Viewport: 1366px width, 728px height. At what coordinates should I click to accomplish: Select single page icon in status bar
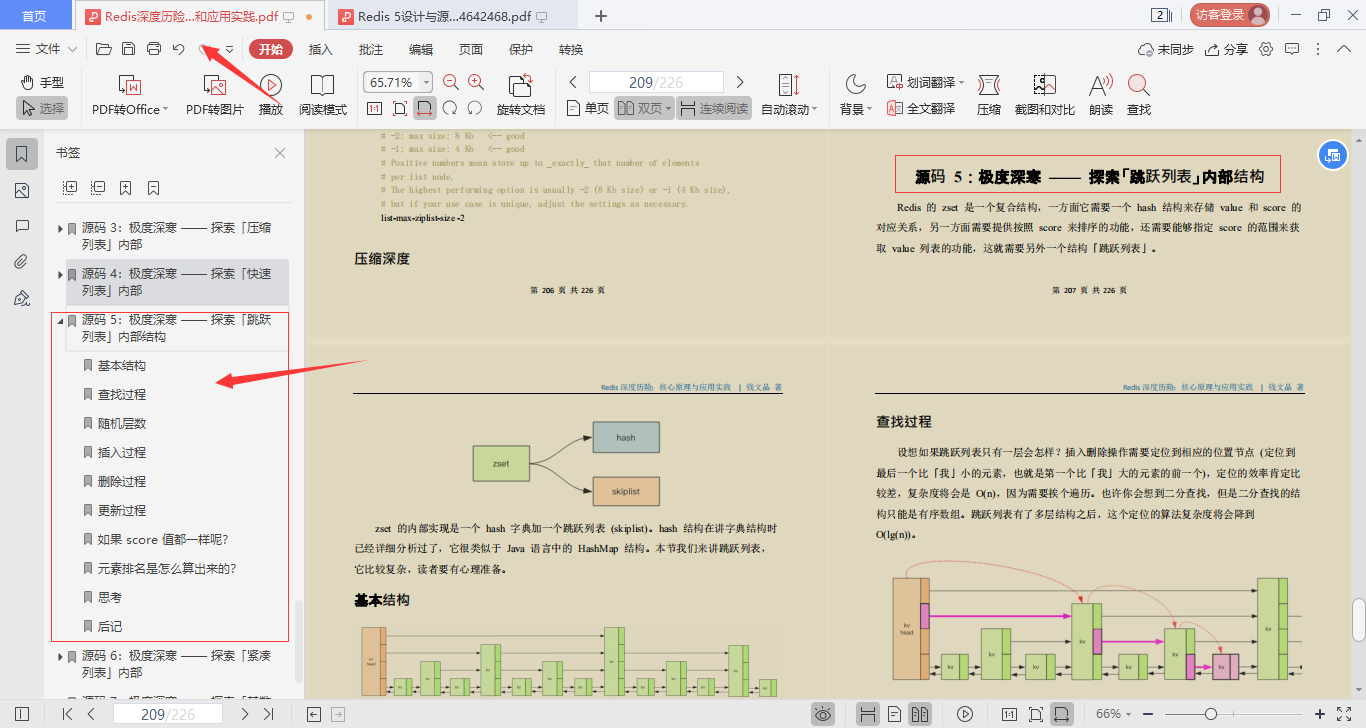[x=894, y=714]
